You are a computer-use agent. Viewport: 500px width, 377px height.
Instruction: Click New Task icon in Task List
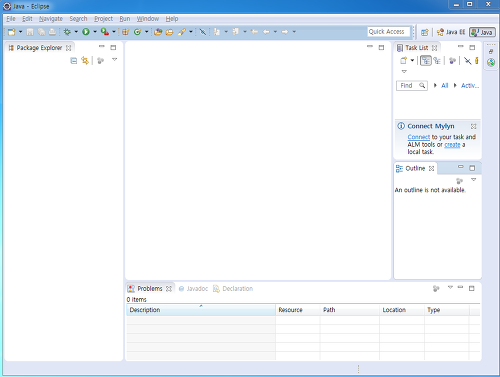pos(403,61)
